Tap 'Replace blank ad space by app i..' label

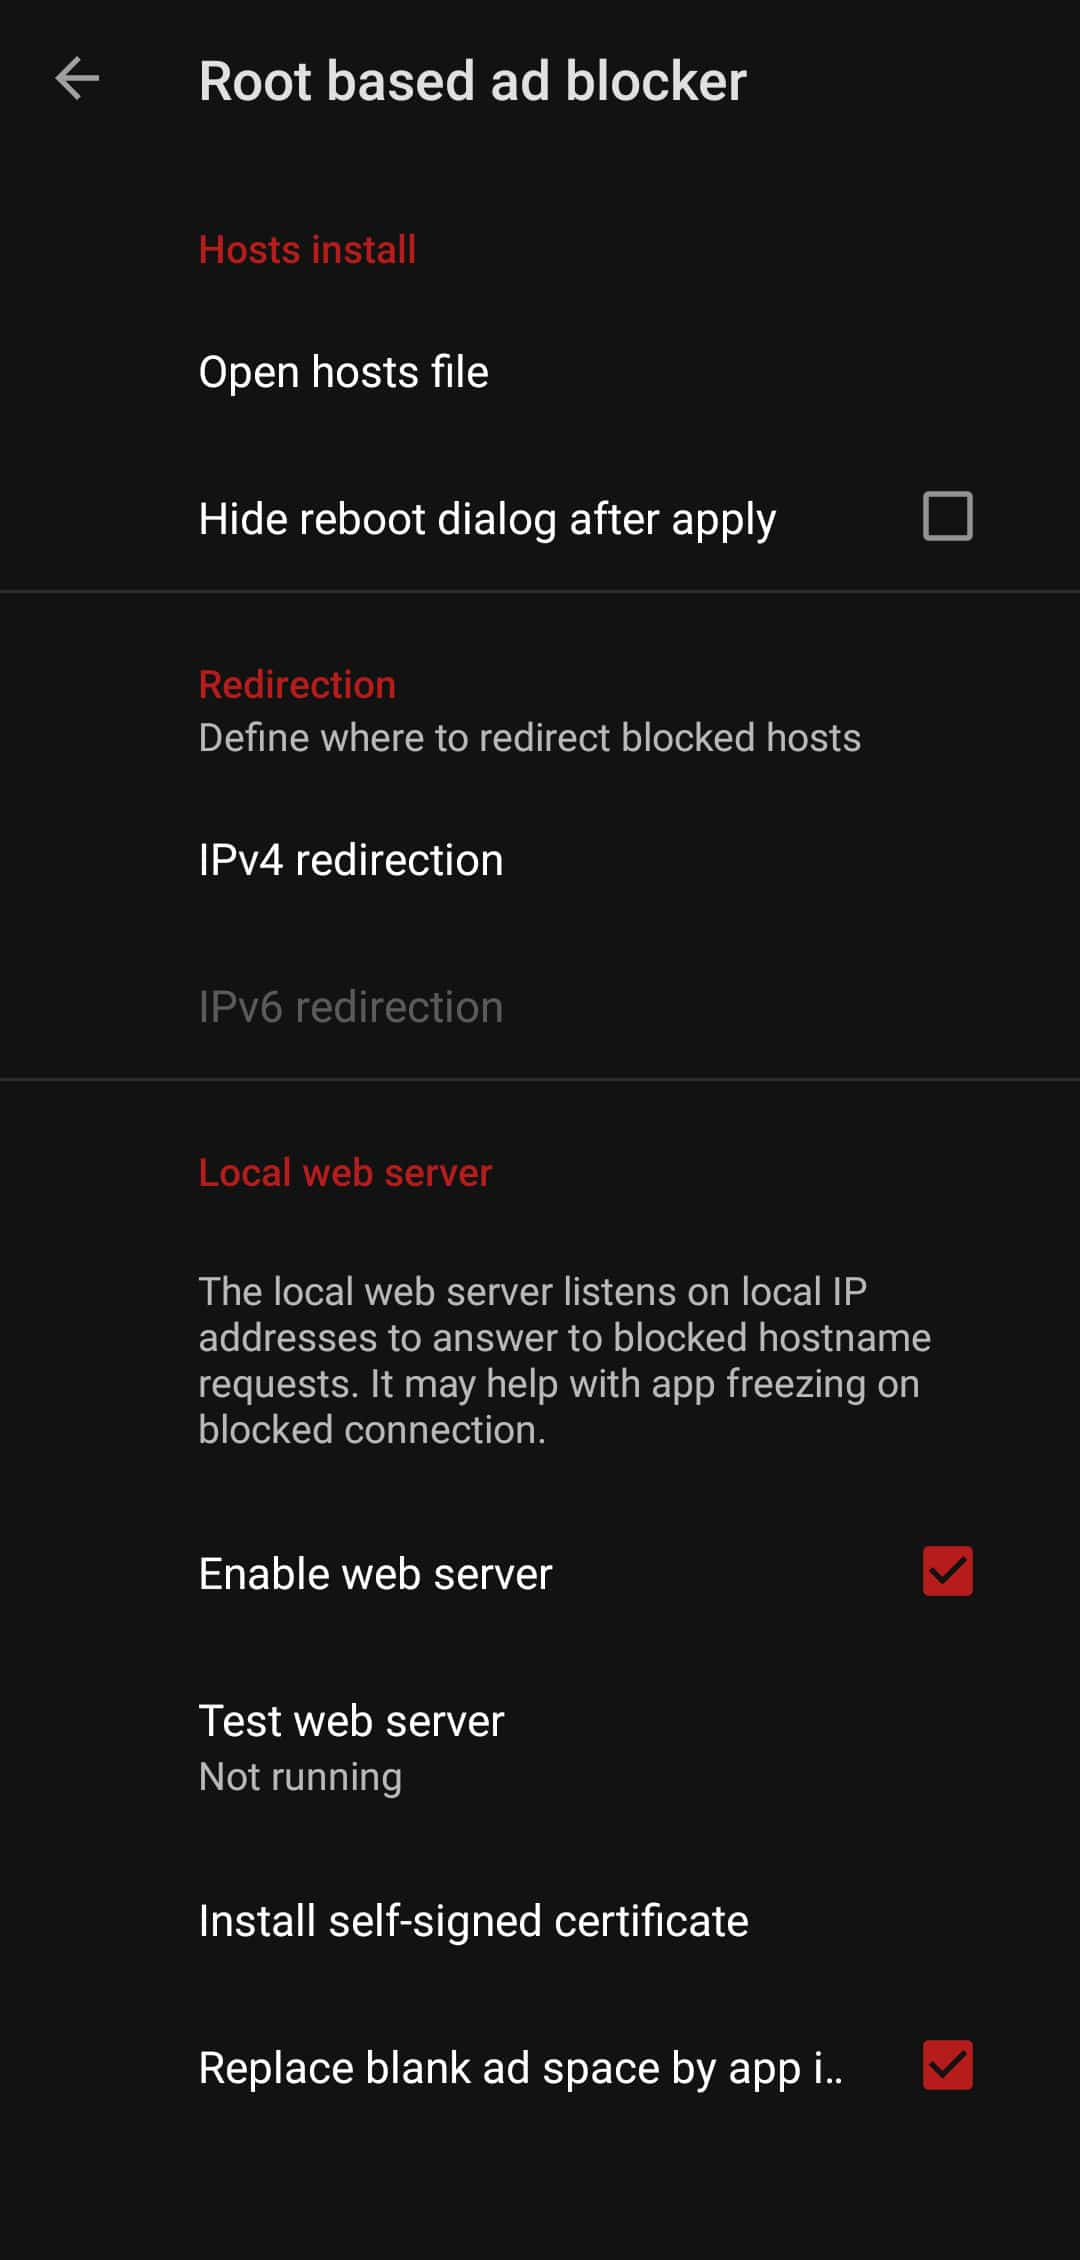[x=520, y=2068]
